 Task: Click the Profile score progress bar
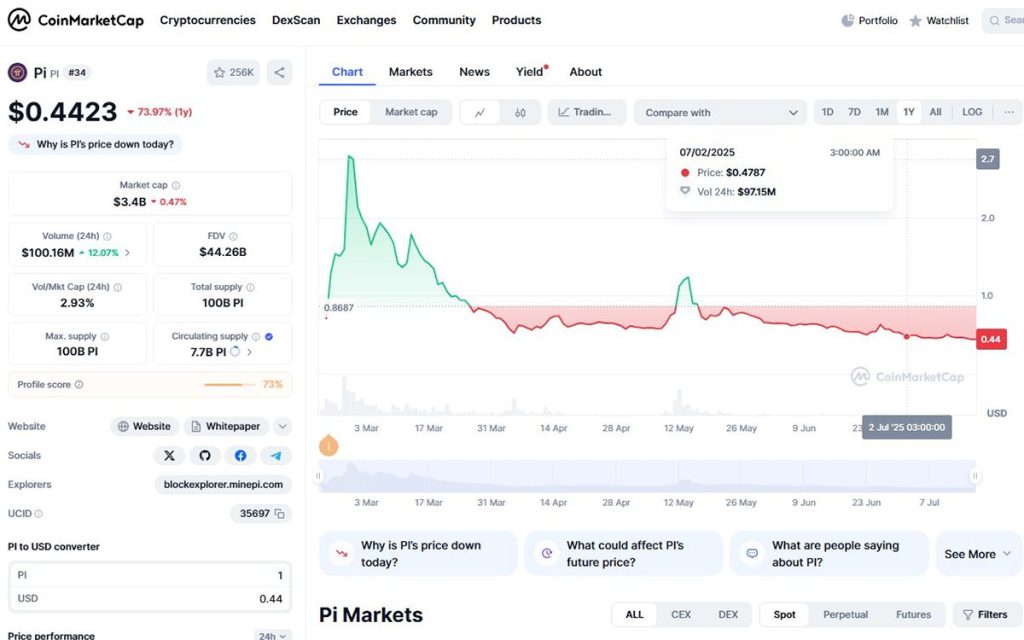(229, 385)
